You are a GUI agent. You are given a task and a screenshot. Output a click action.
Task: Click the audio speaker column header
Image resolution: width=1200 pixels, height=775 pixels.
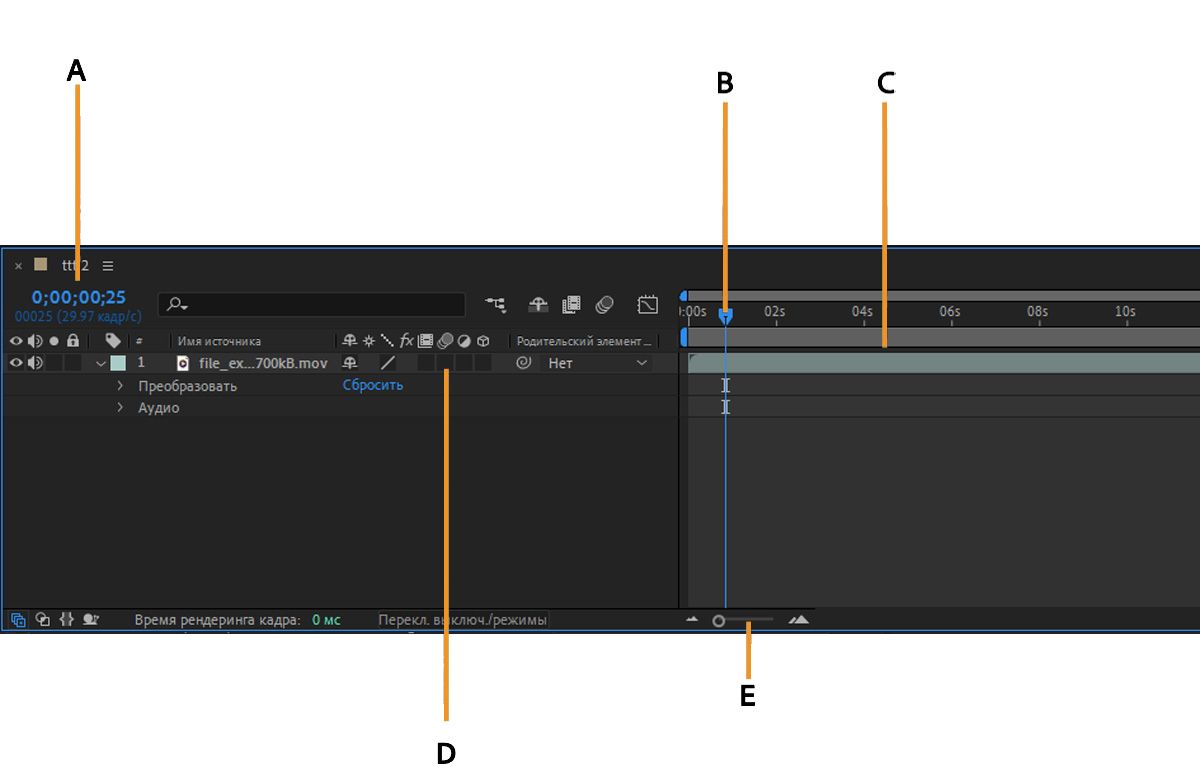coord(36,341)
